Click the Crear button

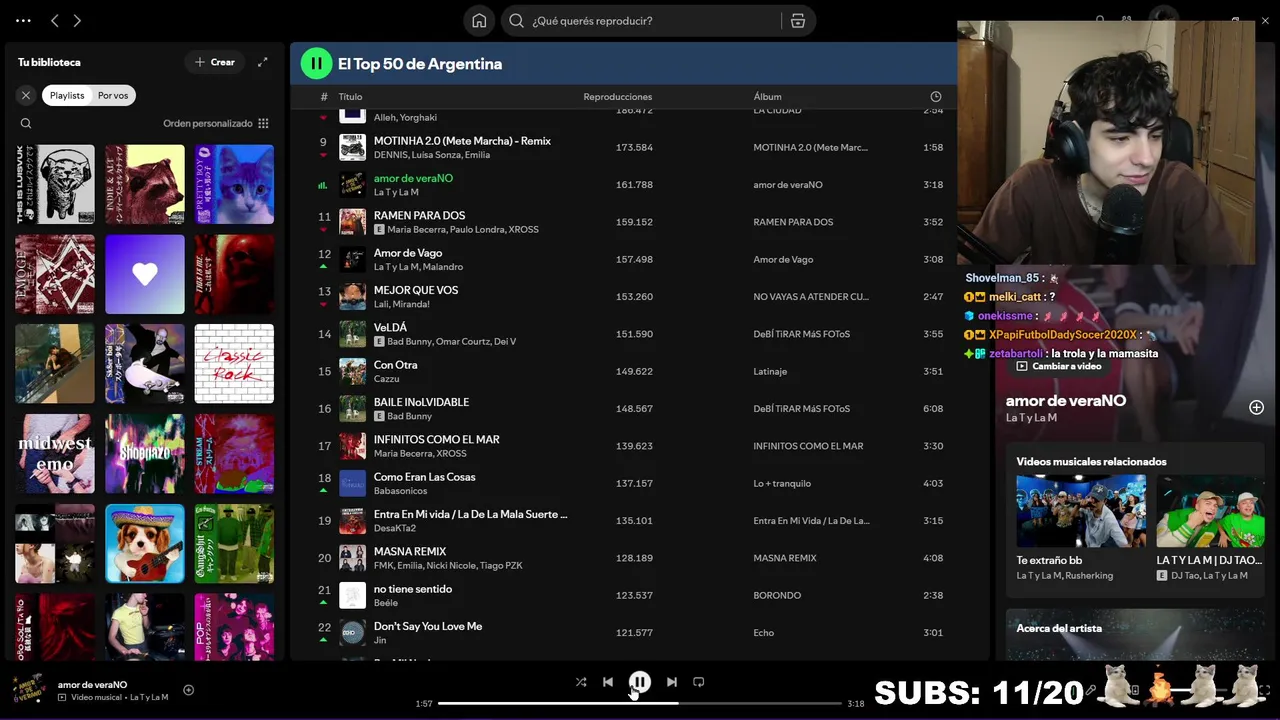[215, 62]
